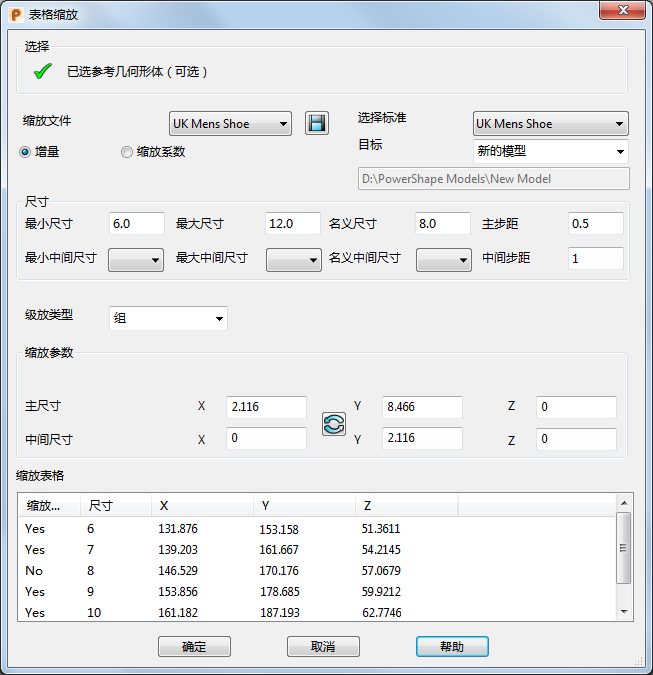Click the model path field D:\PowerShape Models
This screenshot has height=675, width=653.
pyautogui.click(x=494, y=179)
